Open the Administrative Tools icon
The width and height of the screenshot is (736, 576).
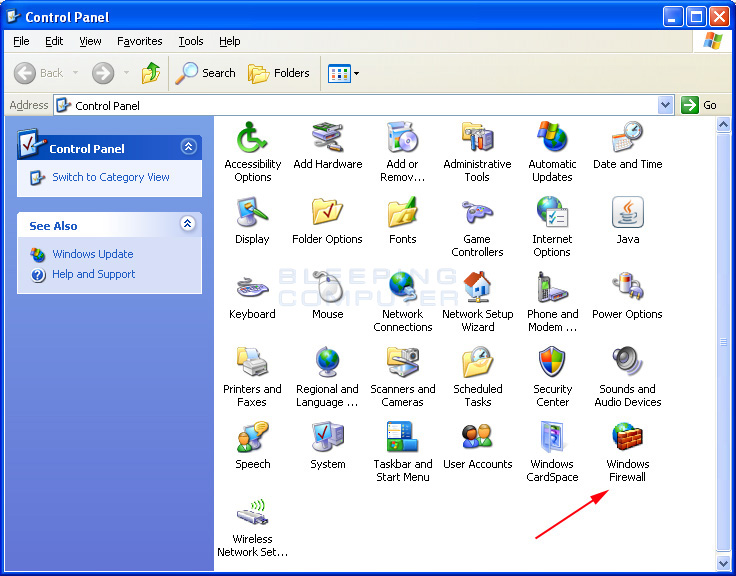[477, 138]
